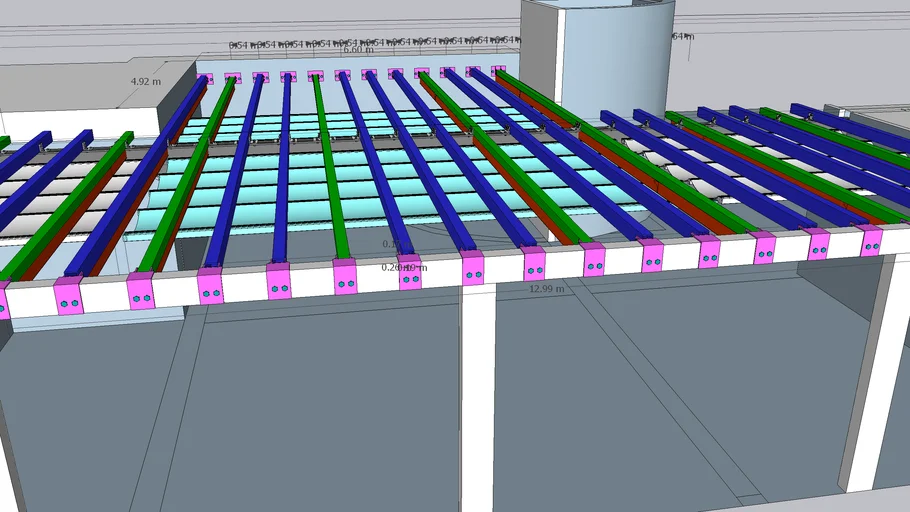This screenshot has width=910, height=512.
Task: Select the cylindrical tower at the top
Action: [x=598, y=48]
